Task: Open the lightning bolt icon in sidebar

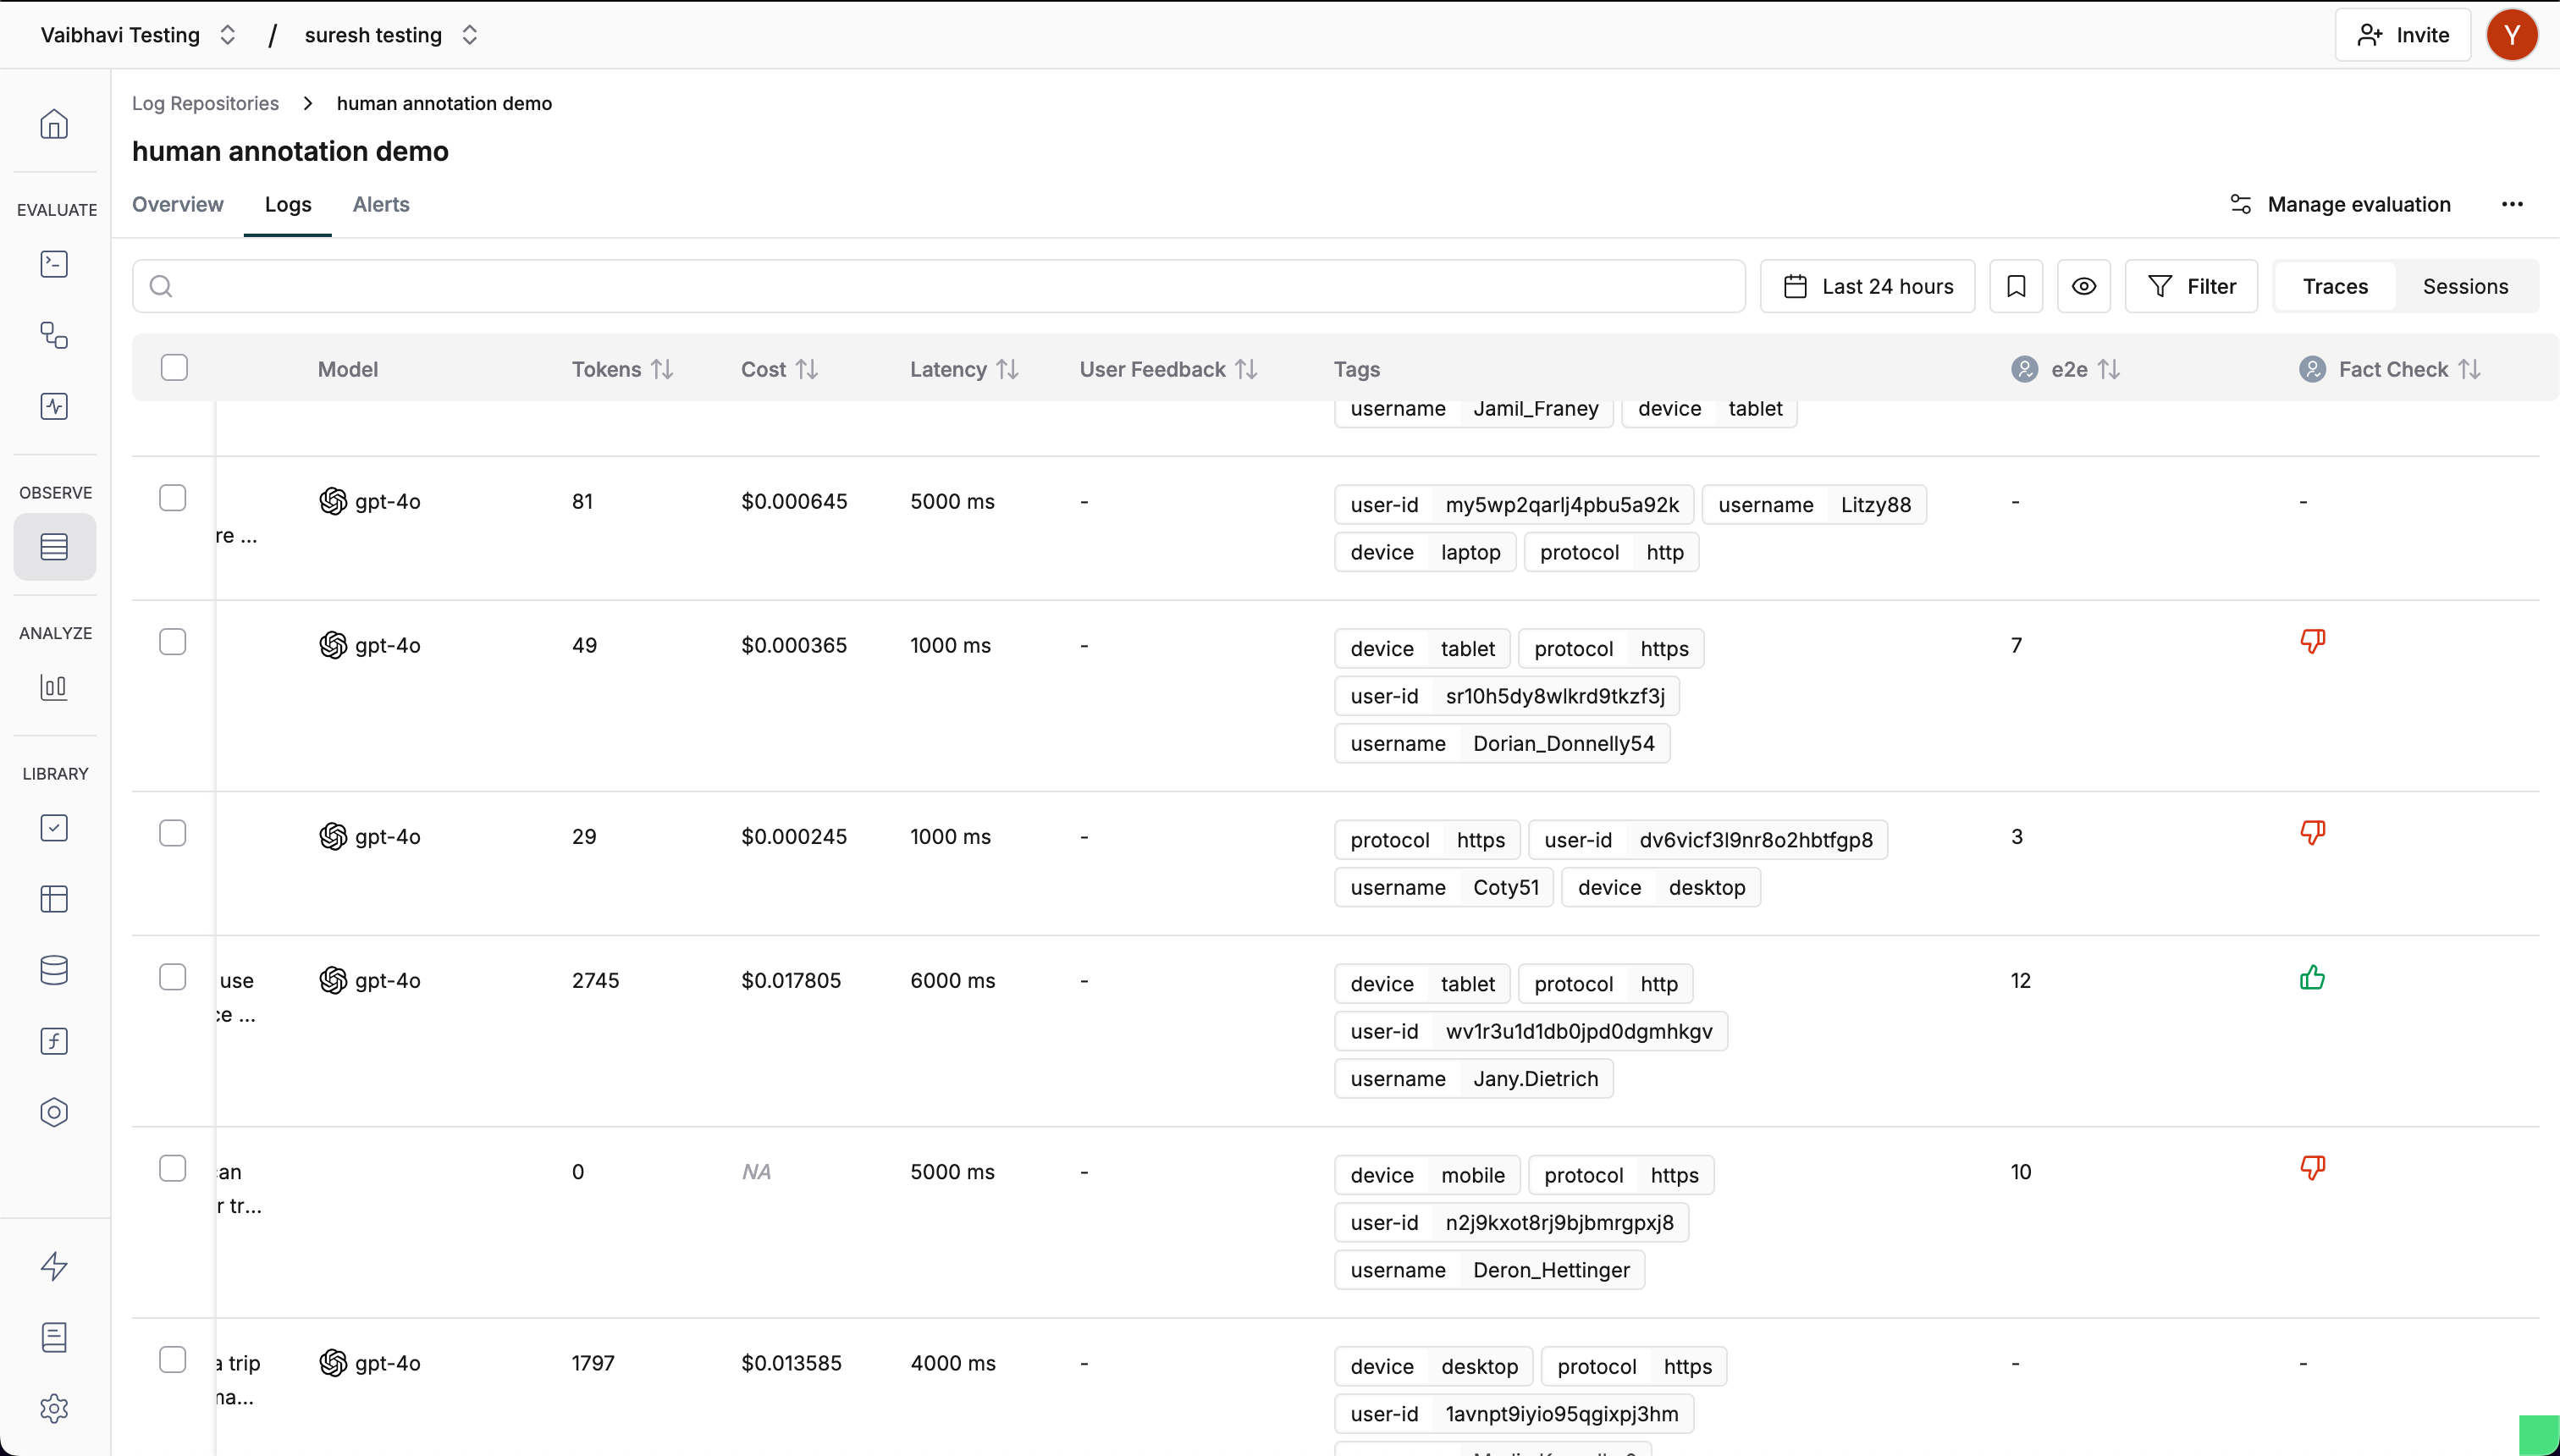Action: click(x=54, y=1266)
